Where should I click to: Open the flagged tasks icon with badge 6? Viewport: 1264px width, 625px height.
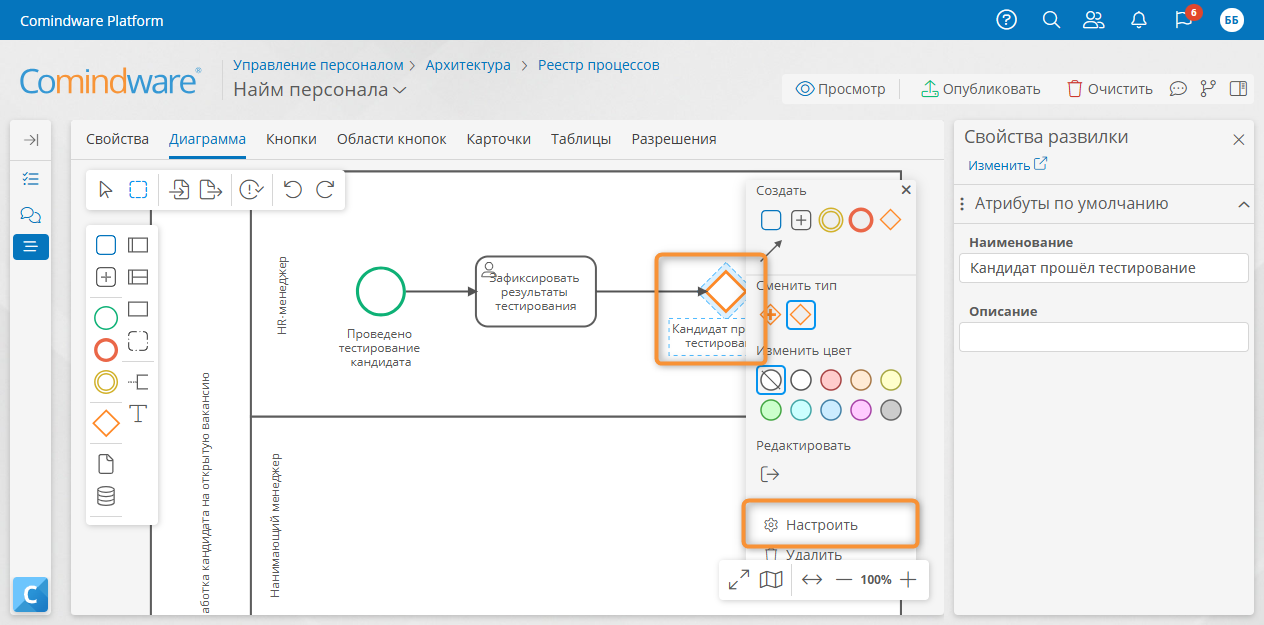[1184, 19]
